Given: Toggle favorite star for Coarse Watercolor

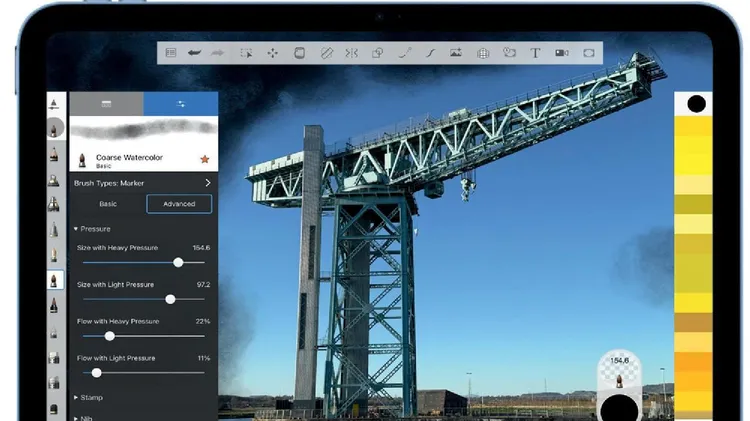Looking at the screenshot, I should point(204,159).
